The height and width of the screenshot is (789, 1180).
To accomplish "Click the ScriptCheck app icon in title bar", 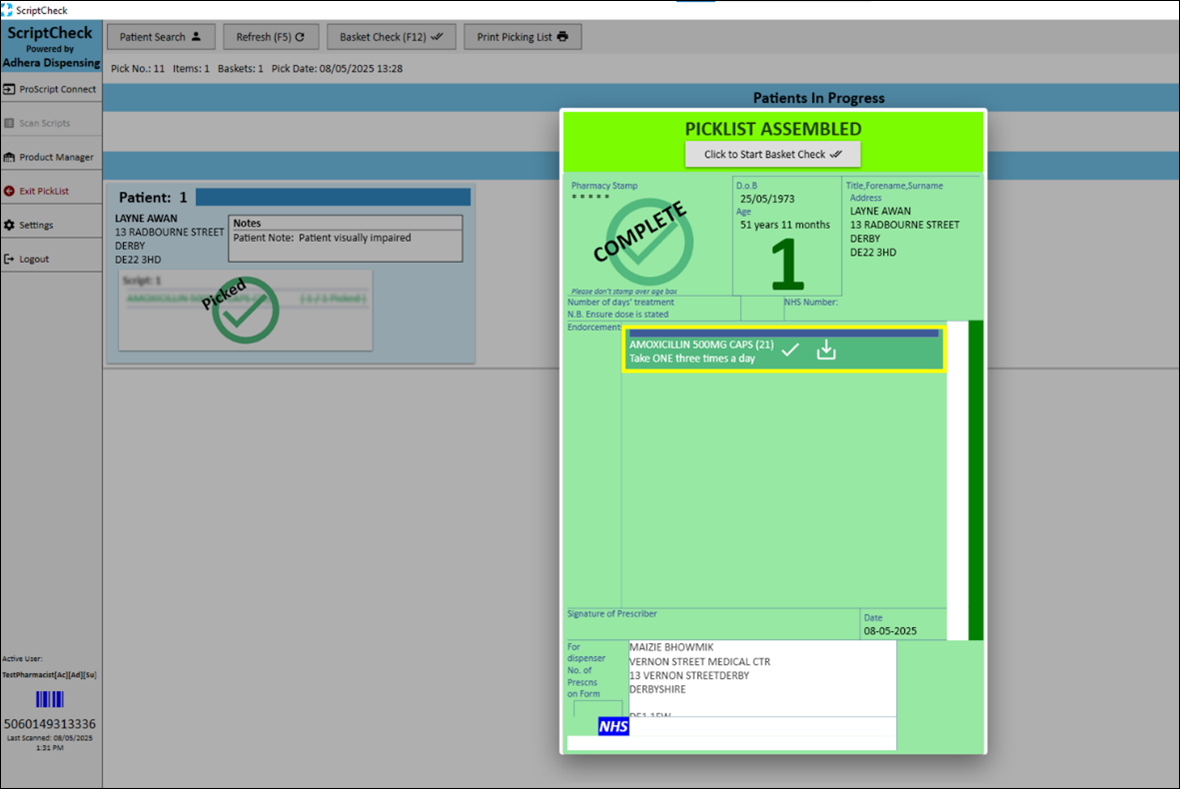I will pos(7,10).
